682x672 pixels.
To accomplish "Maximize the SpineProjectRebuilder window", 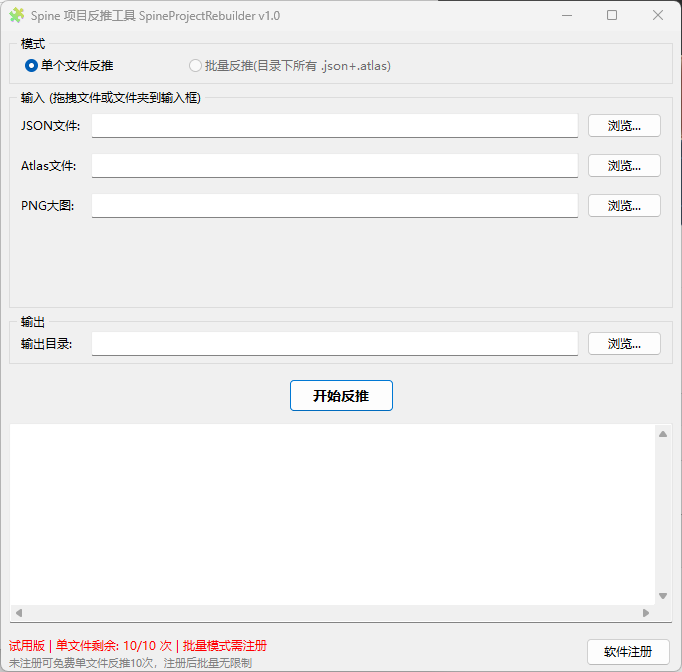I will 612,15.
